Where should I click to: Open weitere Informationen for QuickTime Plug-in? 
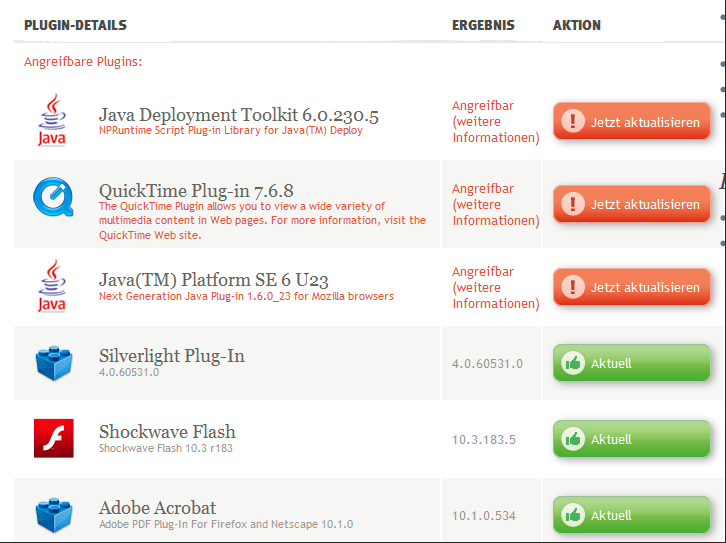click(496, 212)
